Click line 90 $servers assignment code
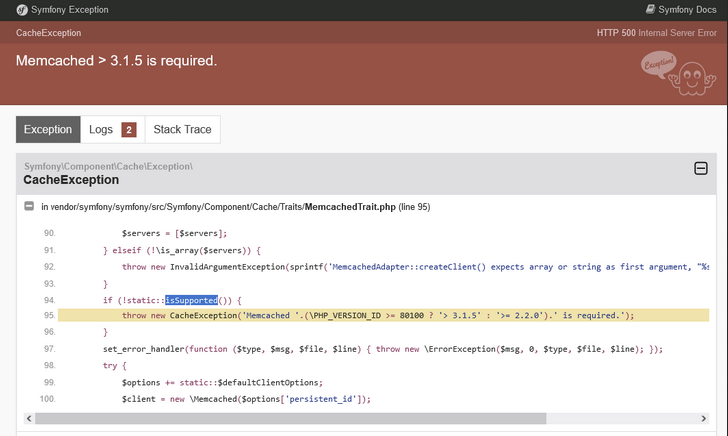 pyautogui.click(x=174, y=233)
